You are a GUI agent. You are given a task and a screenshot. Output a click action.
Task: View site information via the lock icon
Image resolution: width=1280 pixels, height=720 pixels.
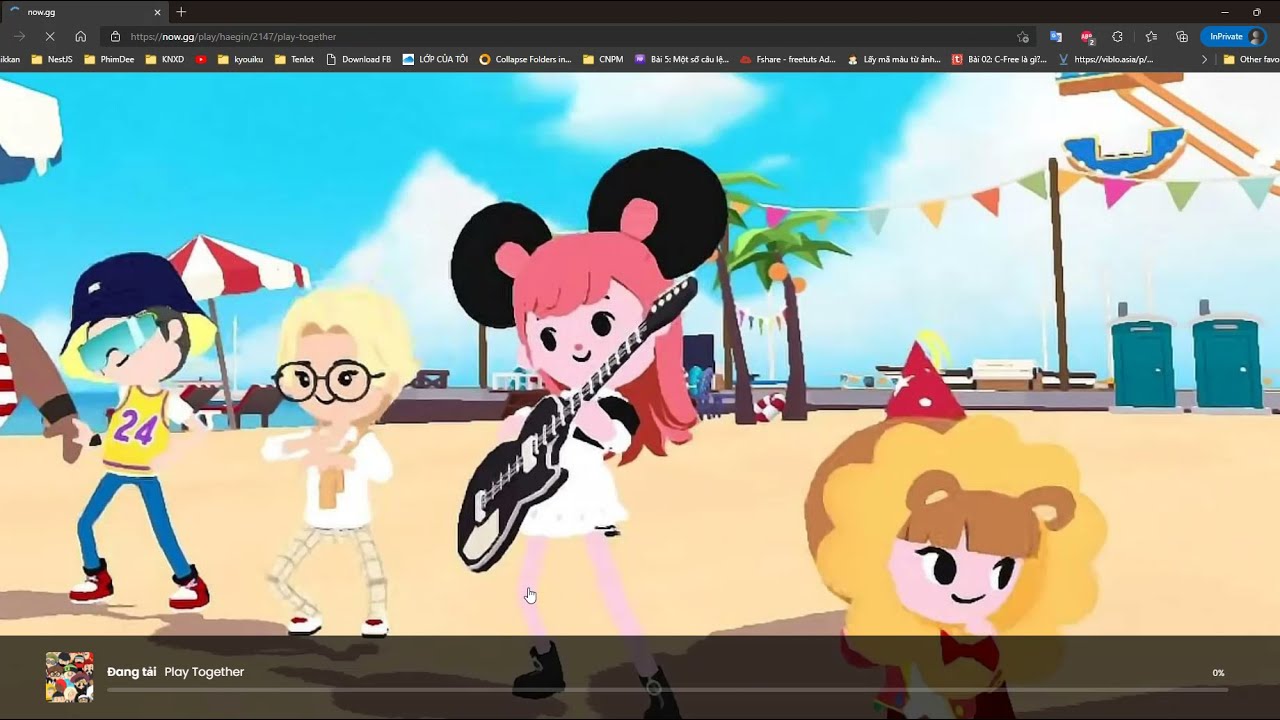coord(115,36)
